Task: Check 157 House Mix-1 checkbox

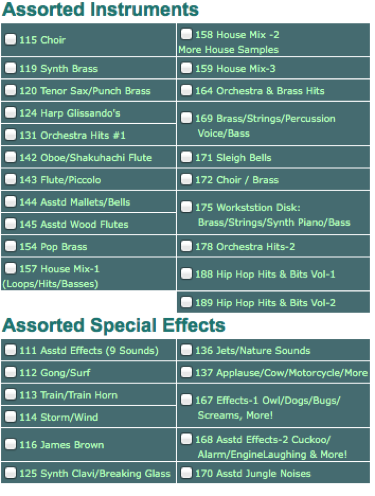Action: (11, 268)
